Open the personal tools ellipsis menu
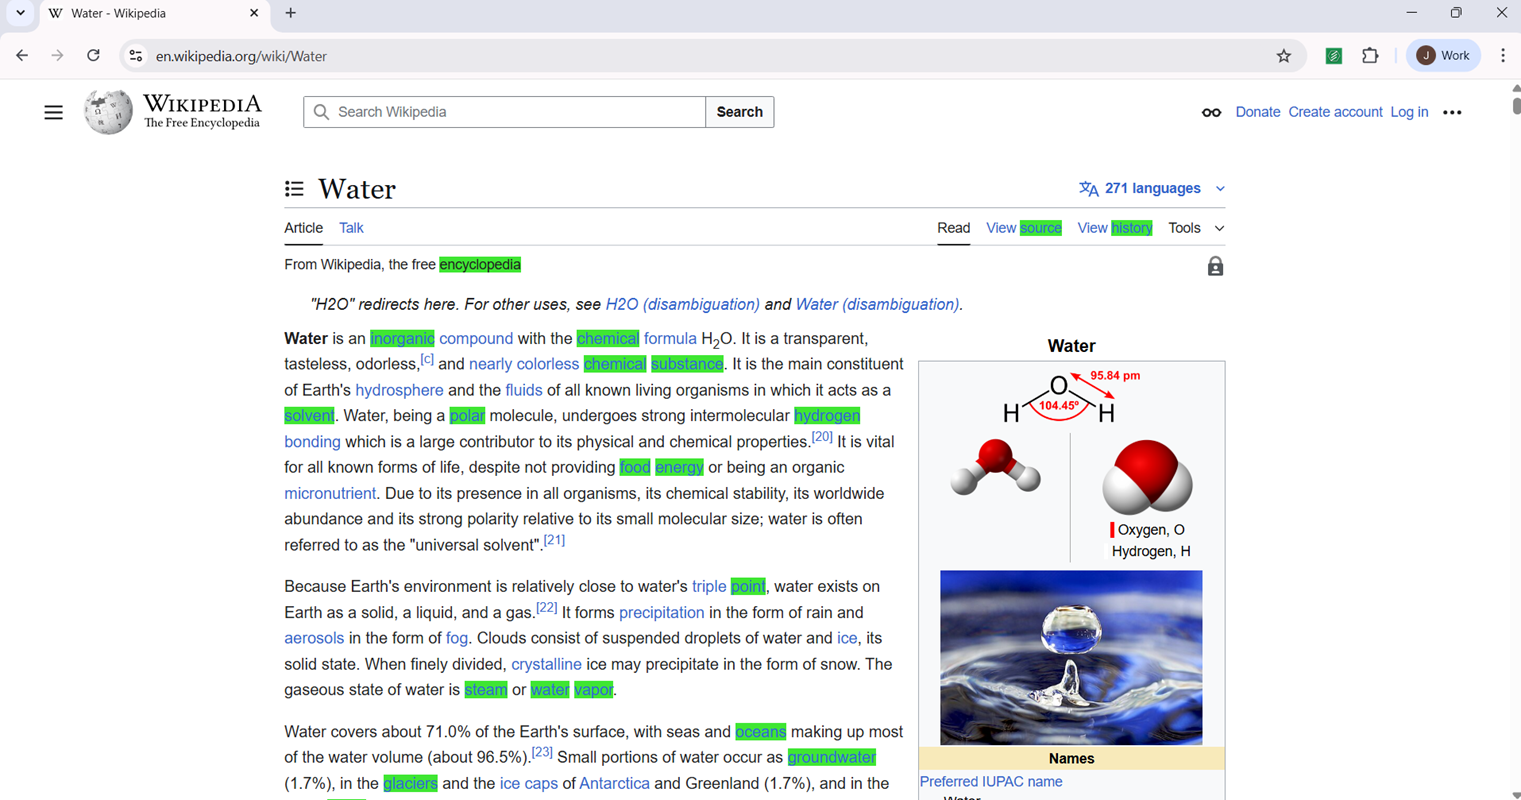Image resolution: width=1521 pixels, height=800 pixels. point(1452,112)
